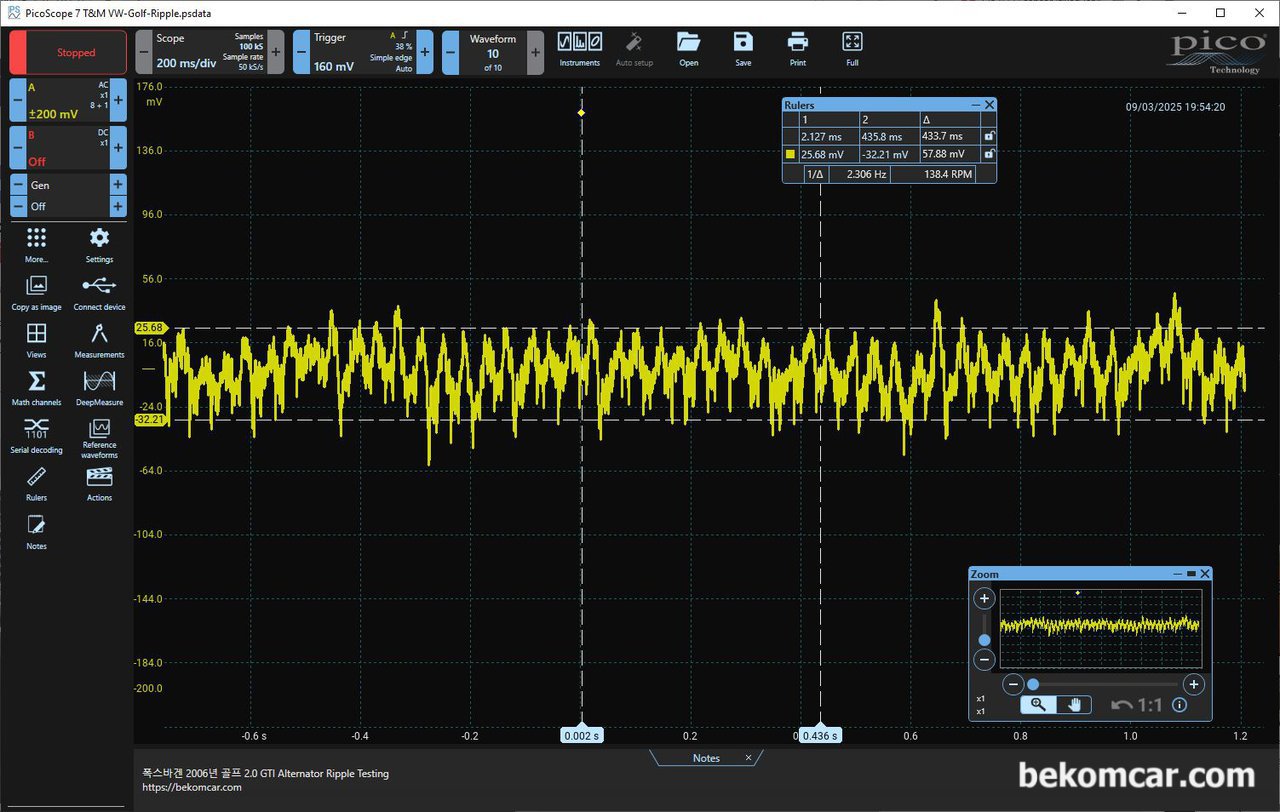Launch the DeepMeasure tool
Image resolution: width=1280 pixels, height=812 pixels.
(x=99, y=387)
